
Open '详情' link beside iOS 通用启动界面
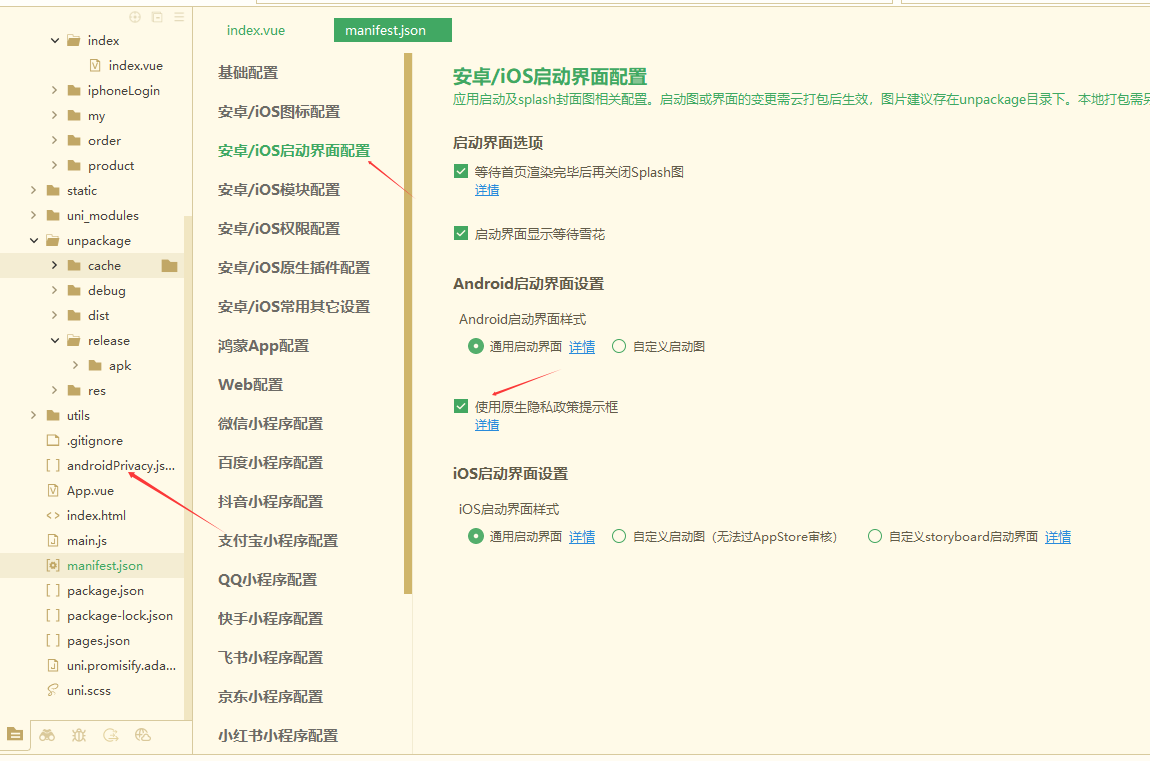click(582, 537)
